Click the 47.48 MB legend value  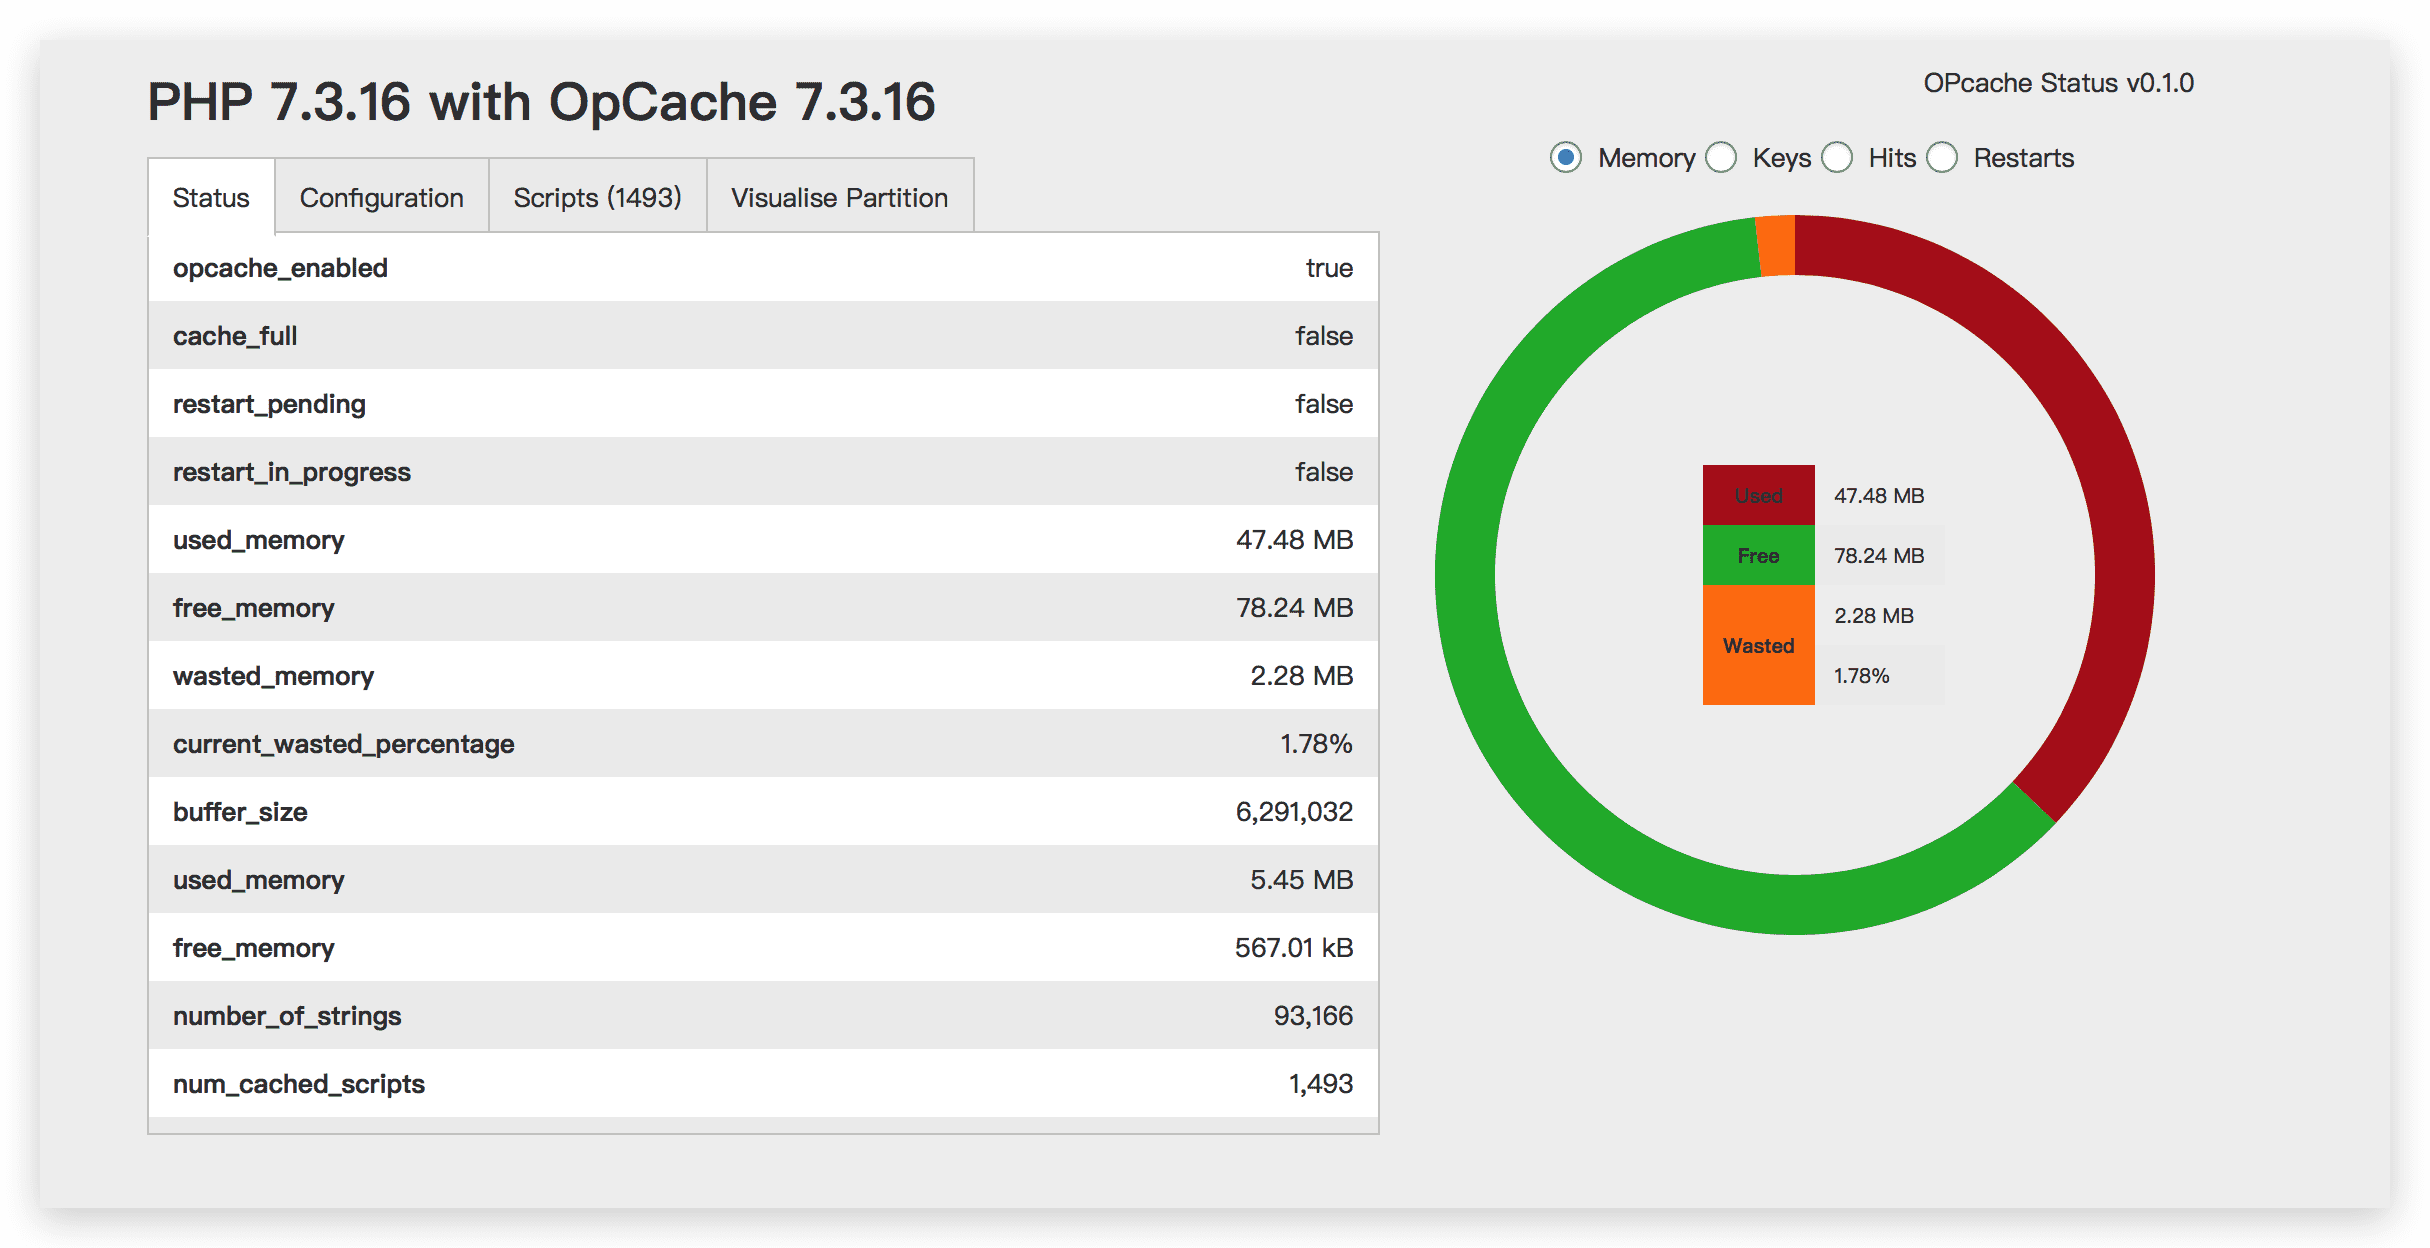click(x=1879, y=495)
